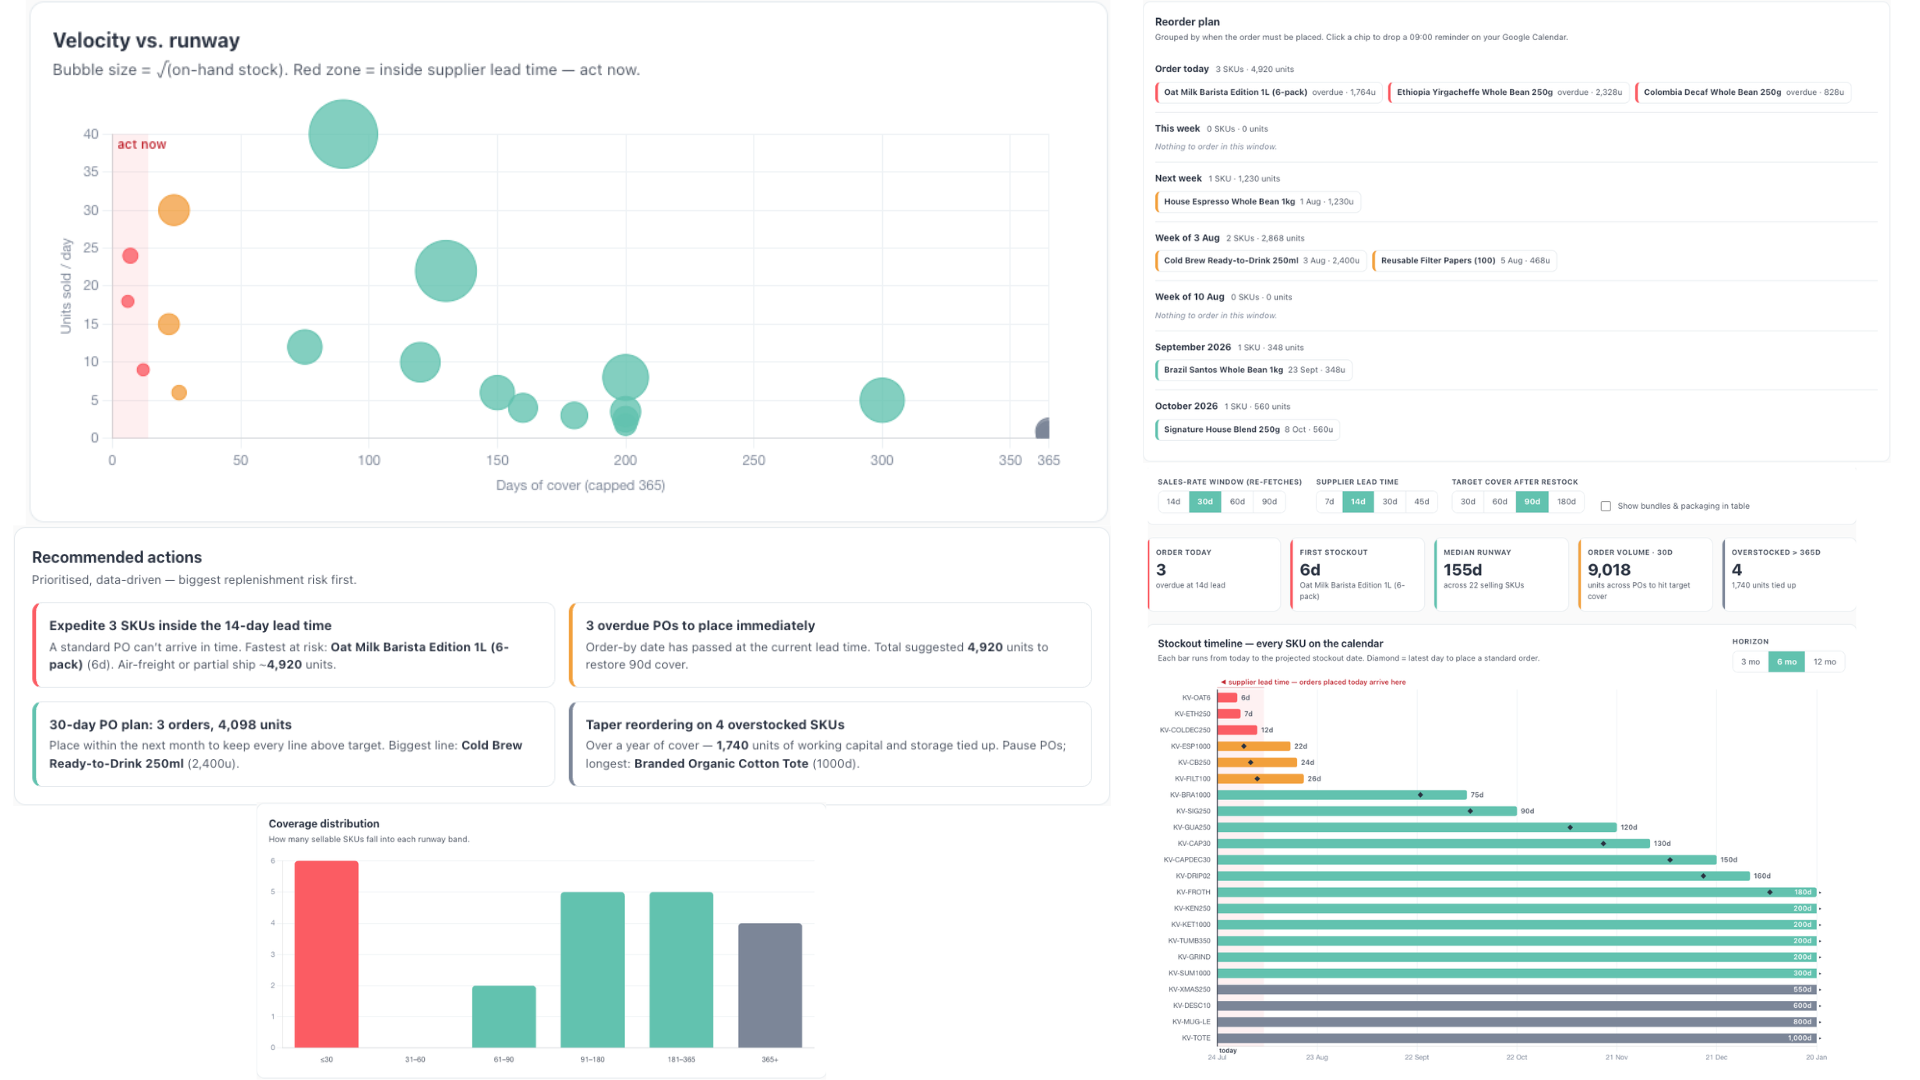Click the order-by diamond on the KV-FILT100 bar
This screenshot has width=1920, height=1080.
(x=1257, y=779)
